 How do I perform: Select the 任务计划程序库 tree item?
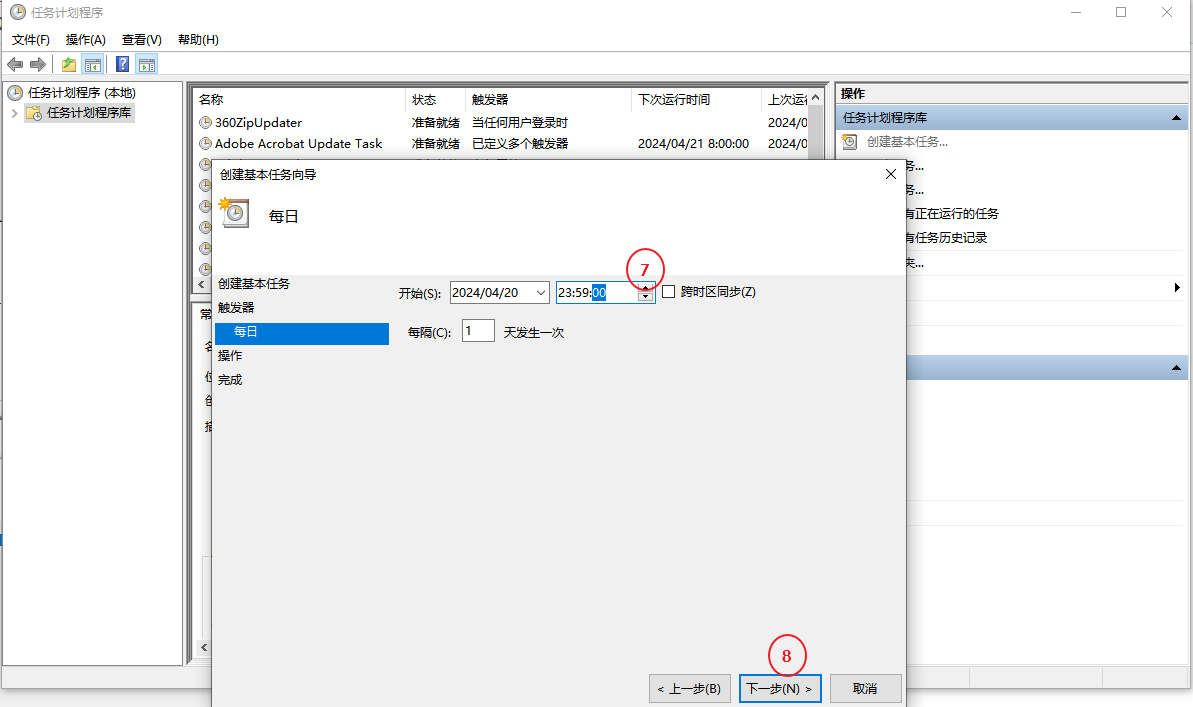point(89,113)
